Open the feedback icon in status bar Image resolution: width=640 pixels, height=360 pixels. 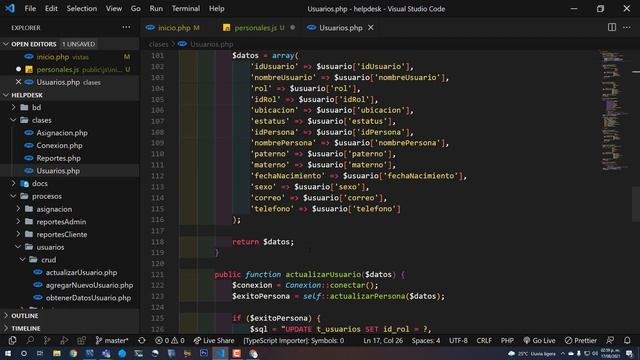(x=610, y=340)
